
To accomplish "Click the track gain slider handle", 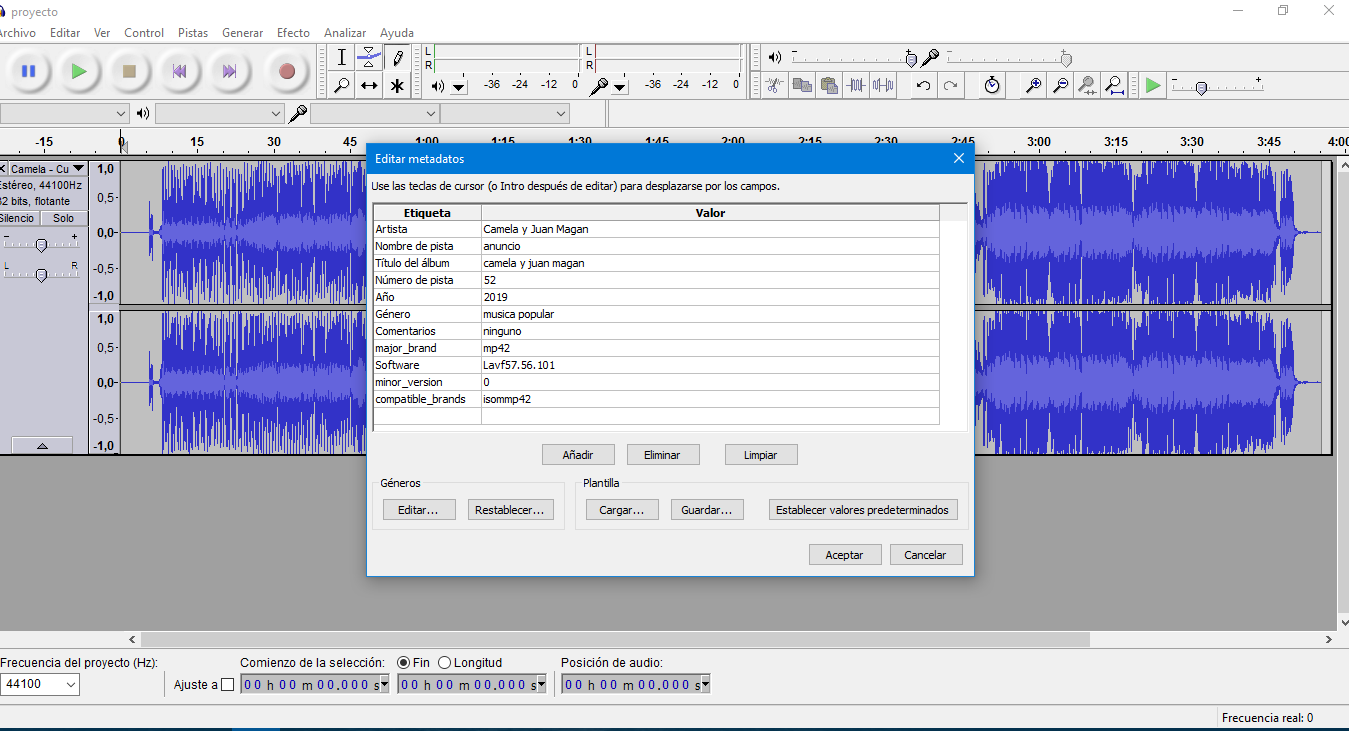I will pos(41,245).
